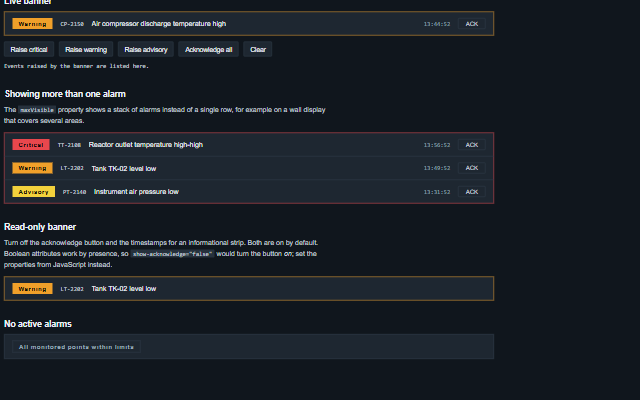Acknowledge the Instrument air pressure low alarm

point(471,192)
